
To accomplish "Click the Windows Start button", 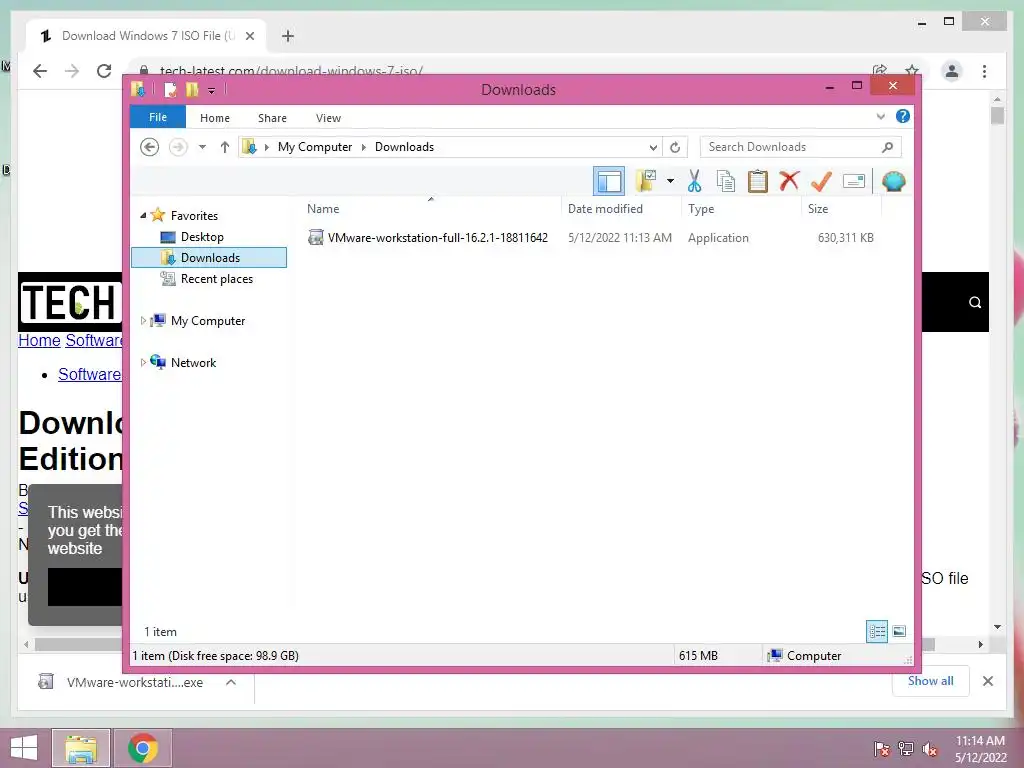I will [x=24, y=748].
